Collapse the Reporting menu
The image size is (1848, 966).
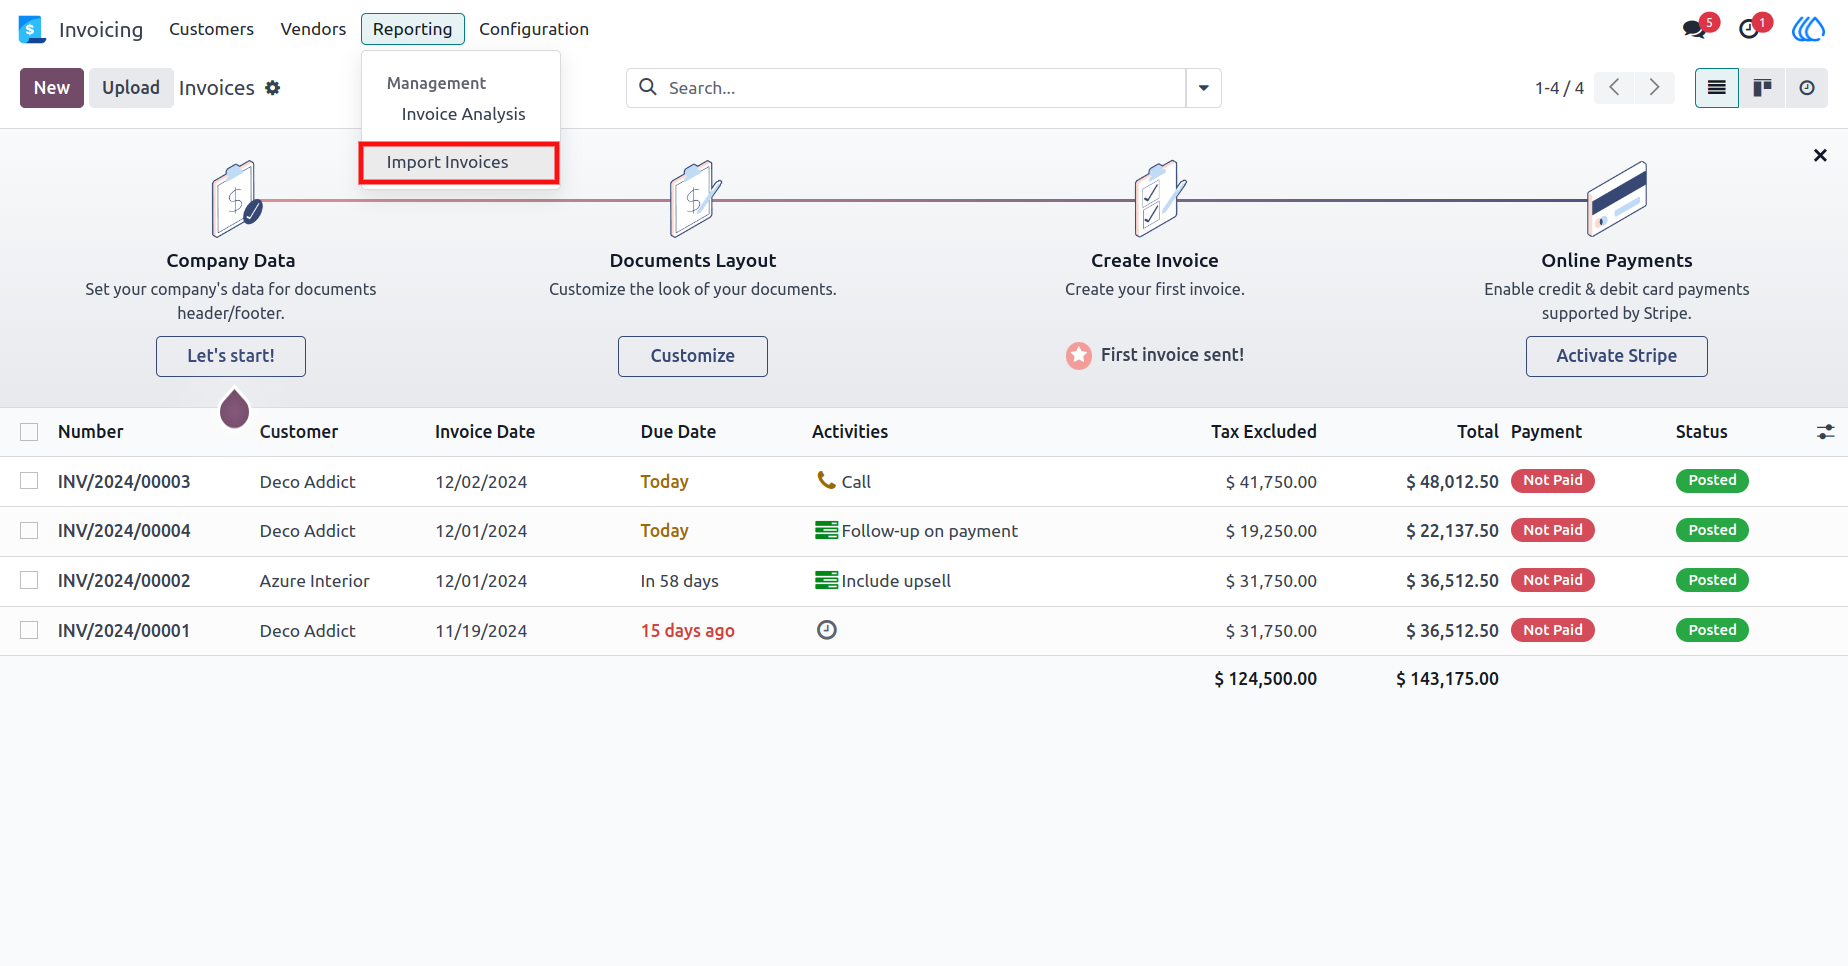(413, 29)
